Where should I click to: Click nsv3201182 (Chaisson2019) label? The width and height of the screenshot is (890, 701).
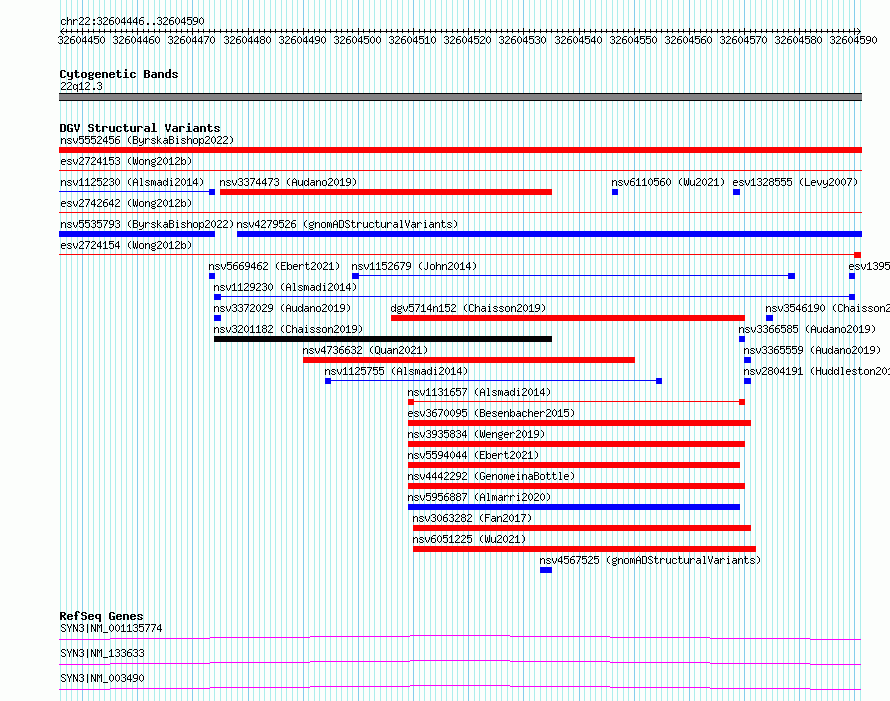pos(288,329)
